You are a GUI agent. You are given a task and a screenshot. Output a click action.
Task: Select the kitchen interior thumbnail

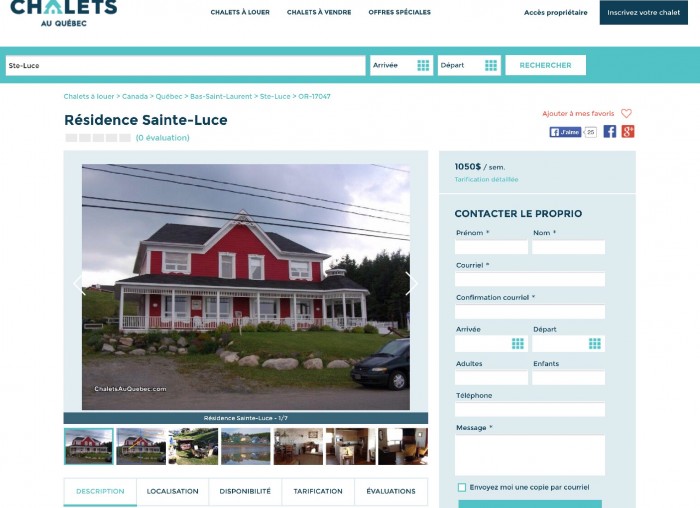click(350, 446)
